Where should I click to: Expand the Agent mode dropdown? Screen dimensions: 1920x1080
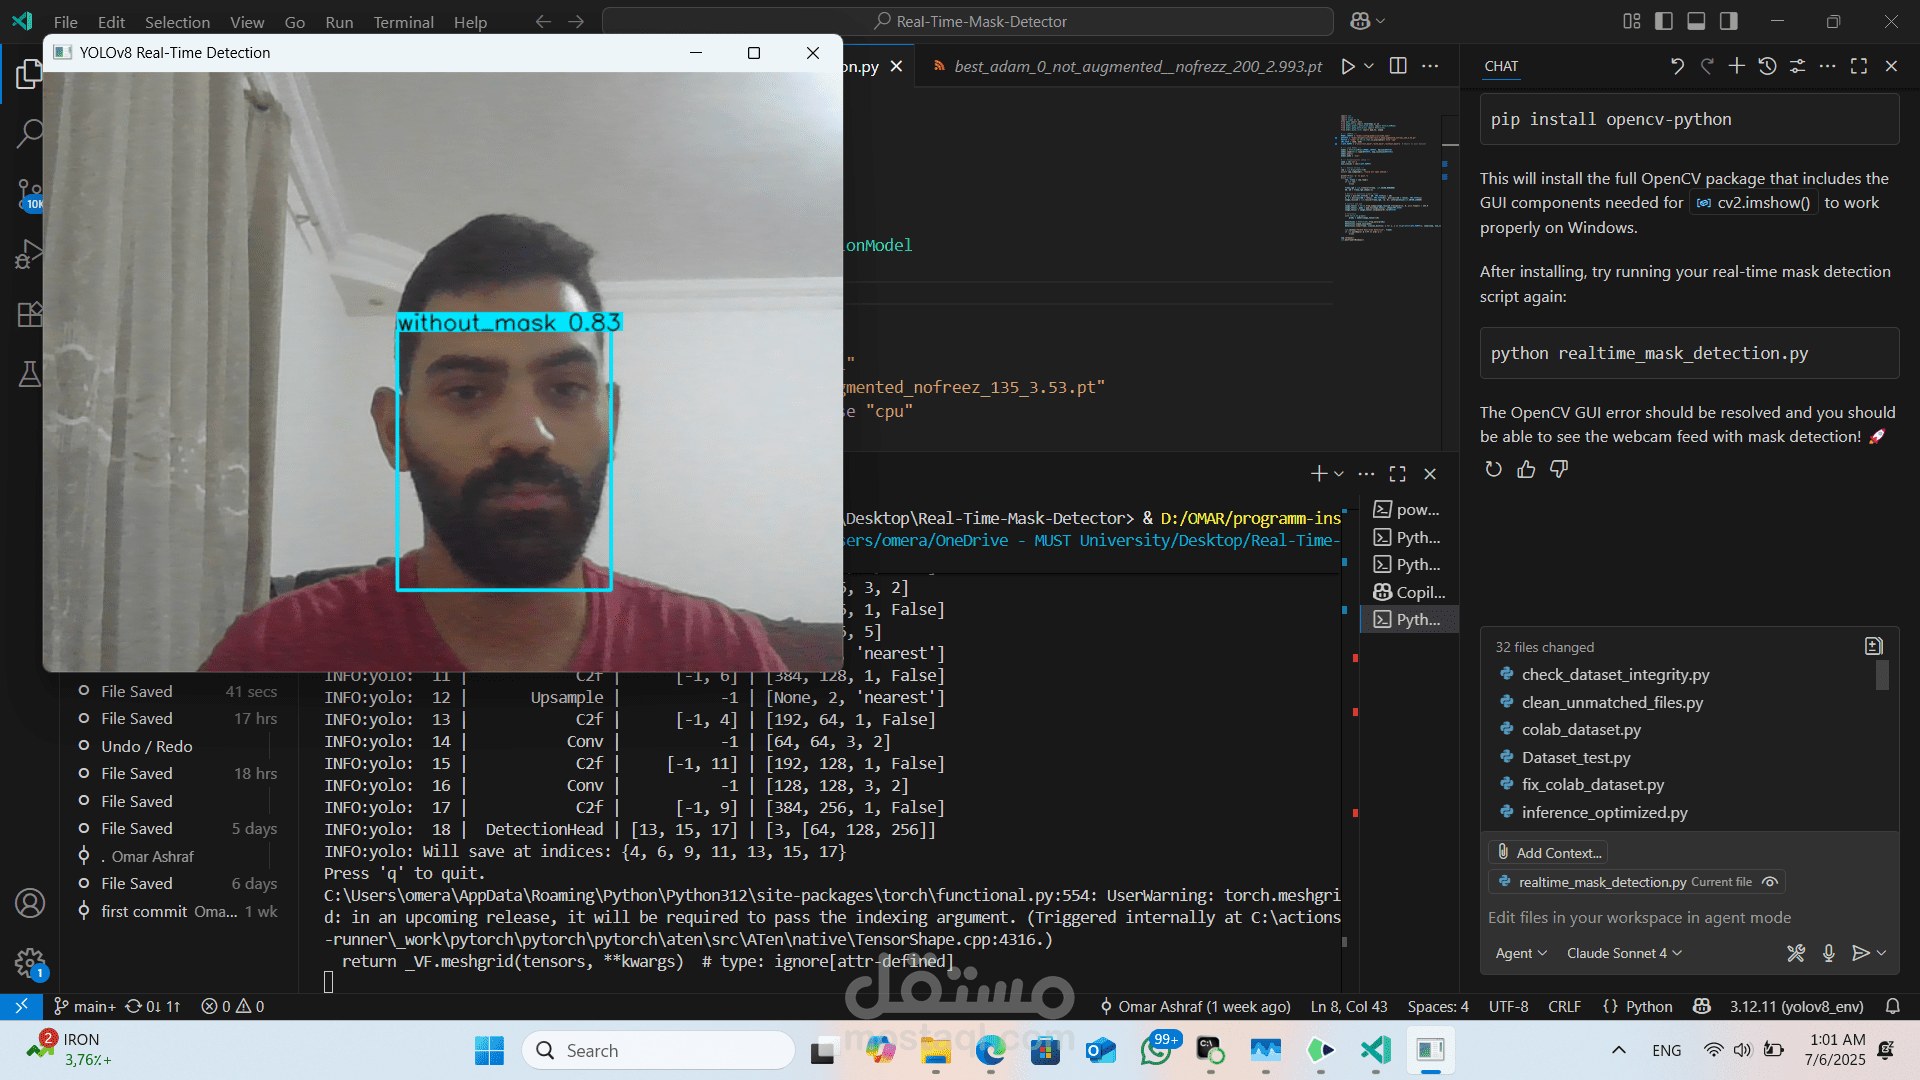point(1520,953)
